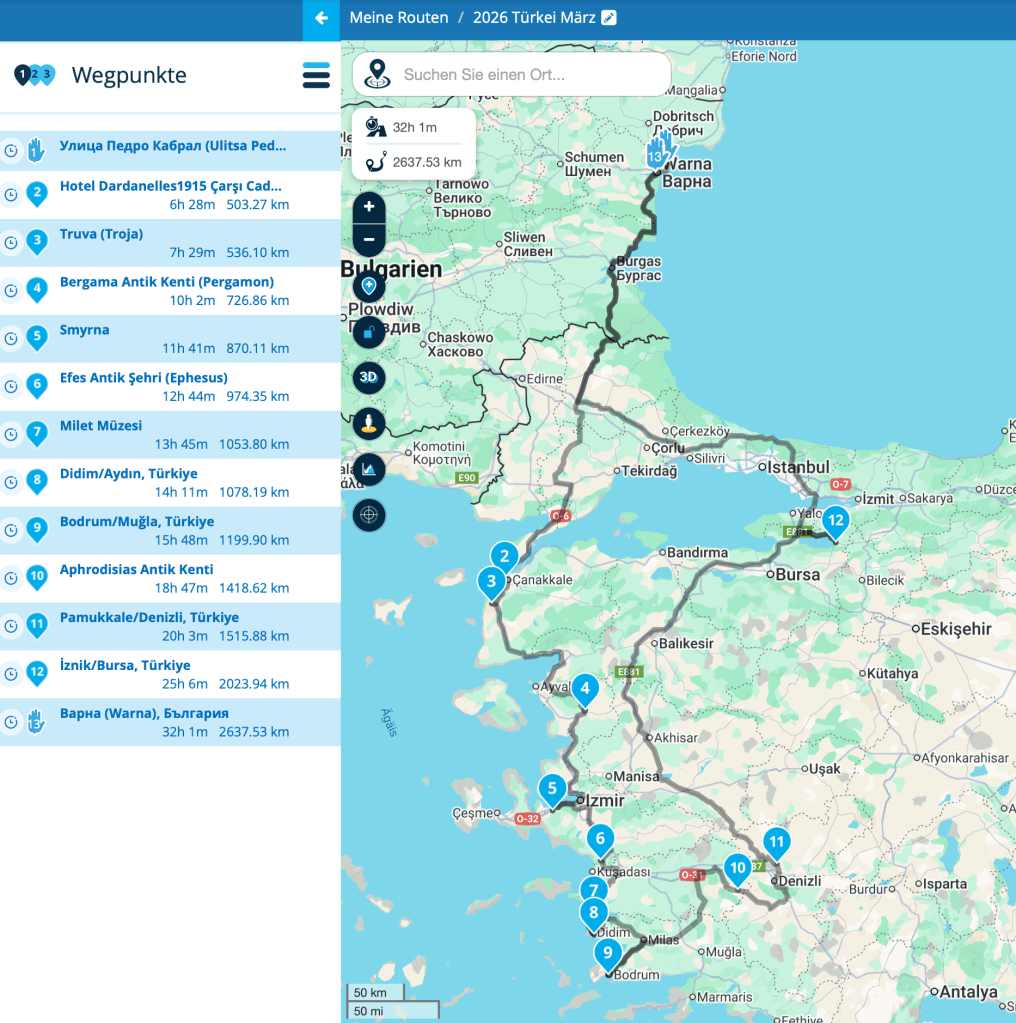1016x1023 pixels.
Task: Collapse the sidebar with the back arrow
Action: 321,18
